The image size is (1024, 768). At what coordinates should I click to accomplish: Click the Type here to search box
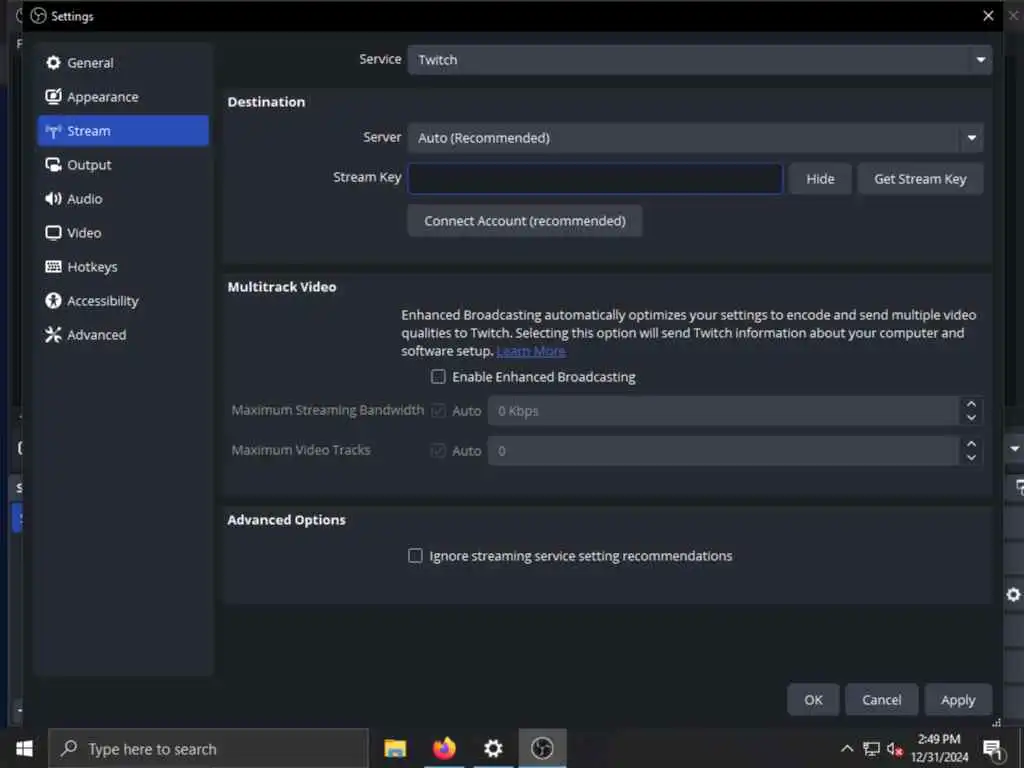click(208, 748)
